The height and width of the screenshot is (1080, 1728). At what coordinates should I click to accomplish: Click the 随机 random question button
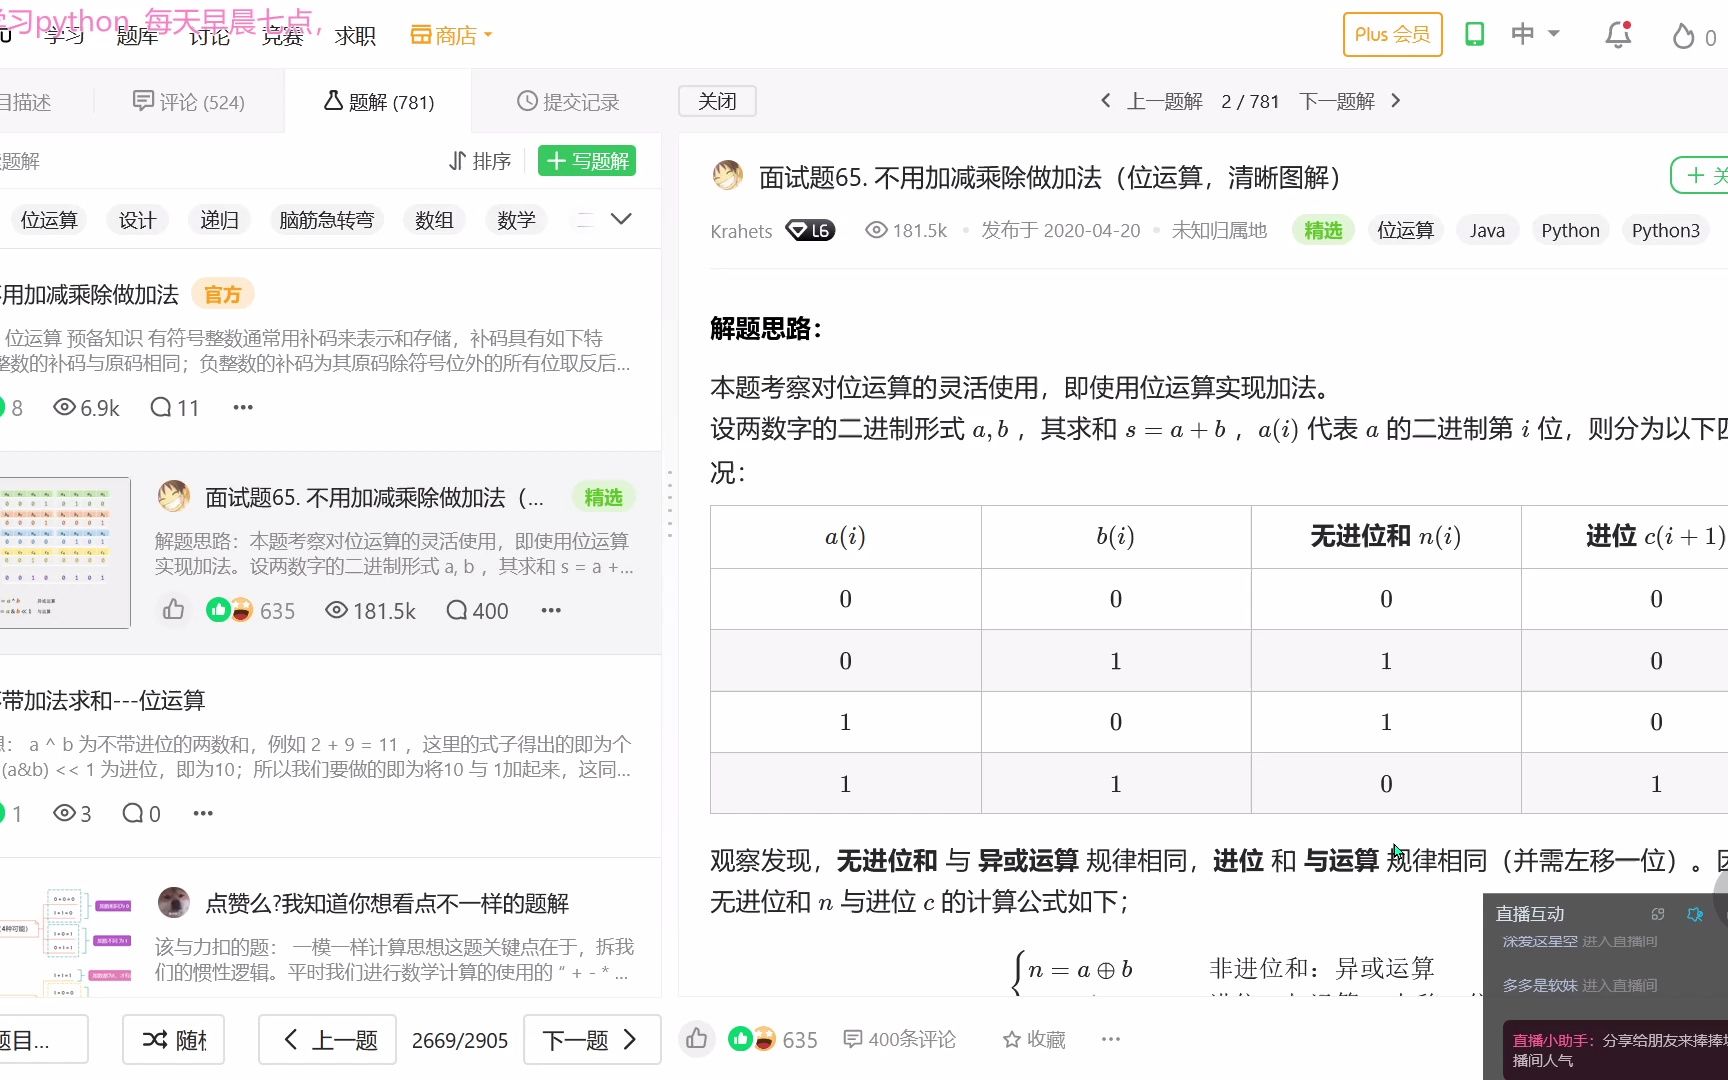pos(173,1039)
